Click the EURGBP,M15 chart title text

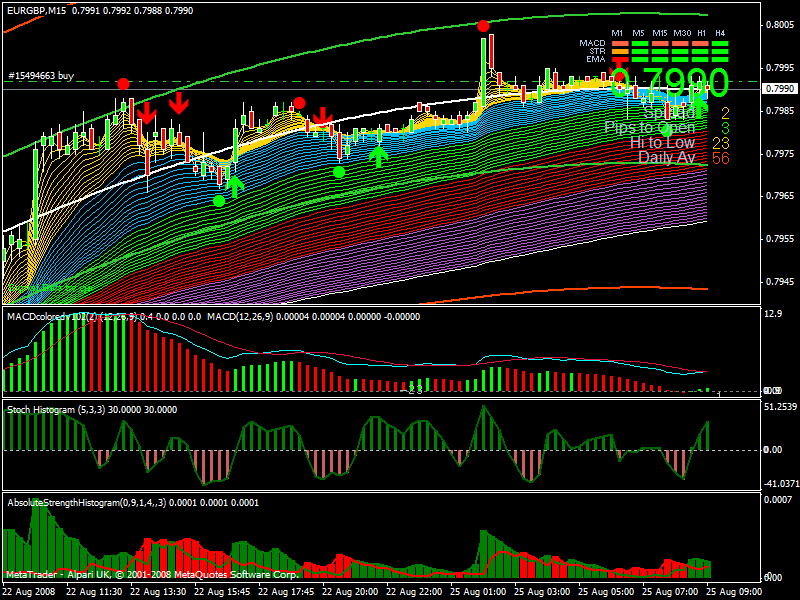click(33, 11)
